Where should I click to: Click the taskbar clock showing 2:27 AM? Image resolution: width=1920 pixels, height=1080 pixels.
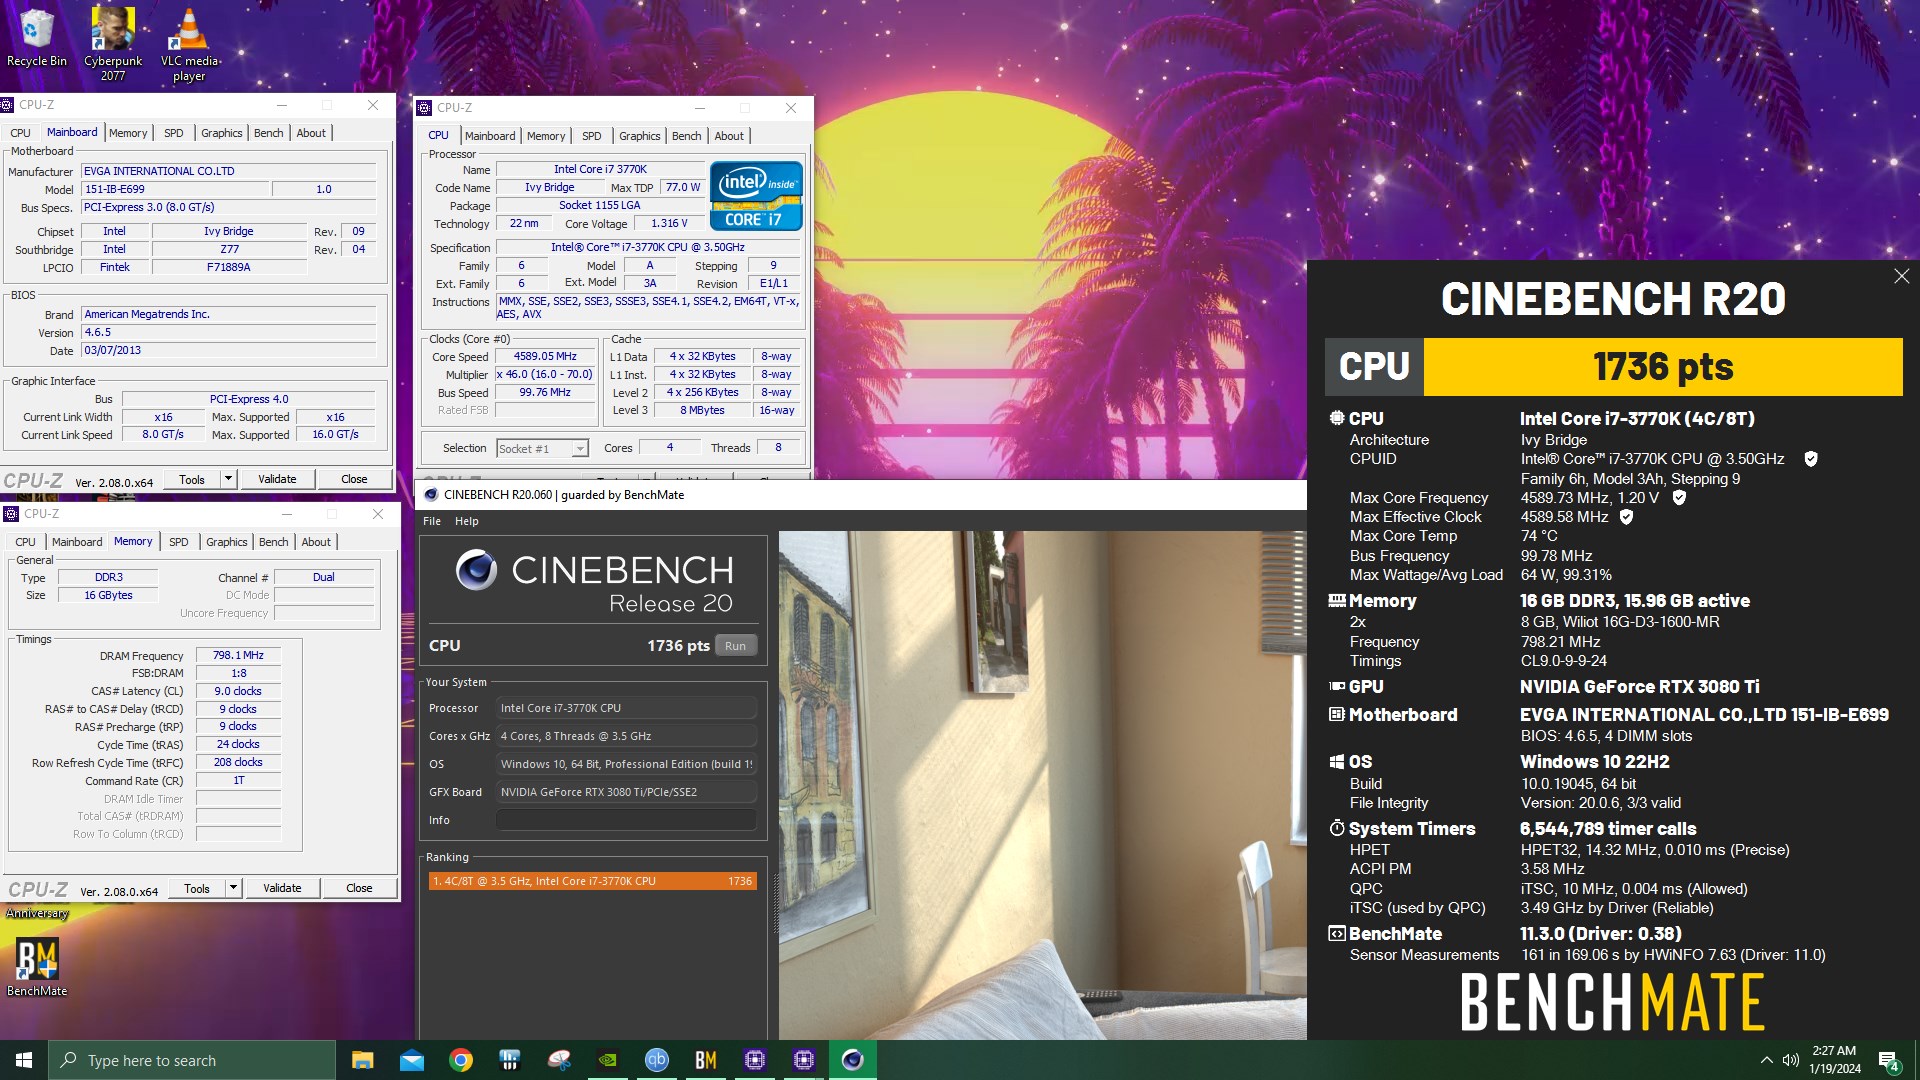[x=1834, y=1060]
